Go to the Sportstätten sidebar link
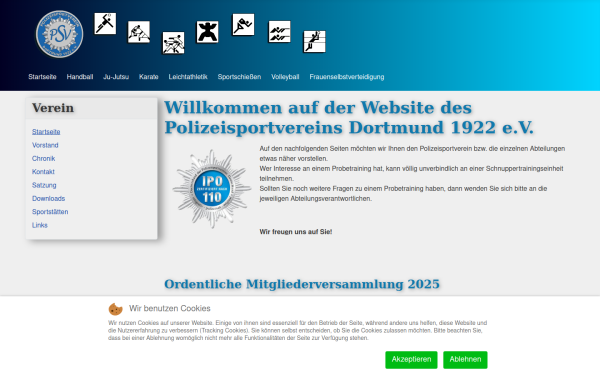Image resolution: width=600 pixels, height=375 pixels. coord(50,212)
